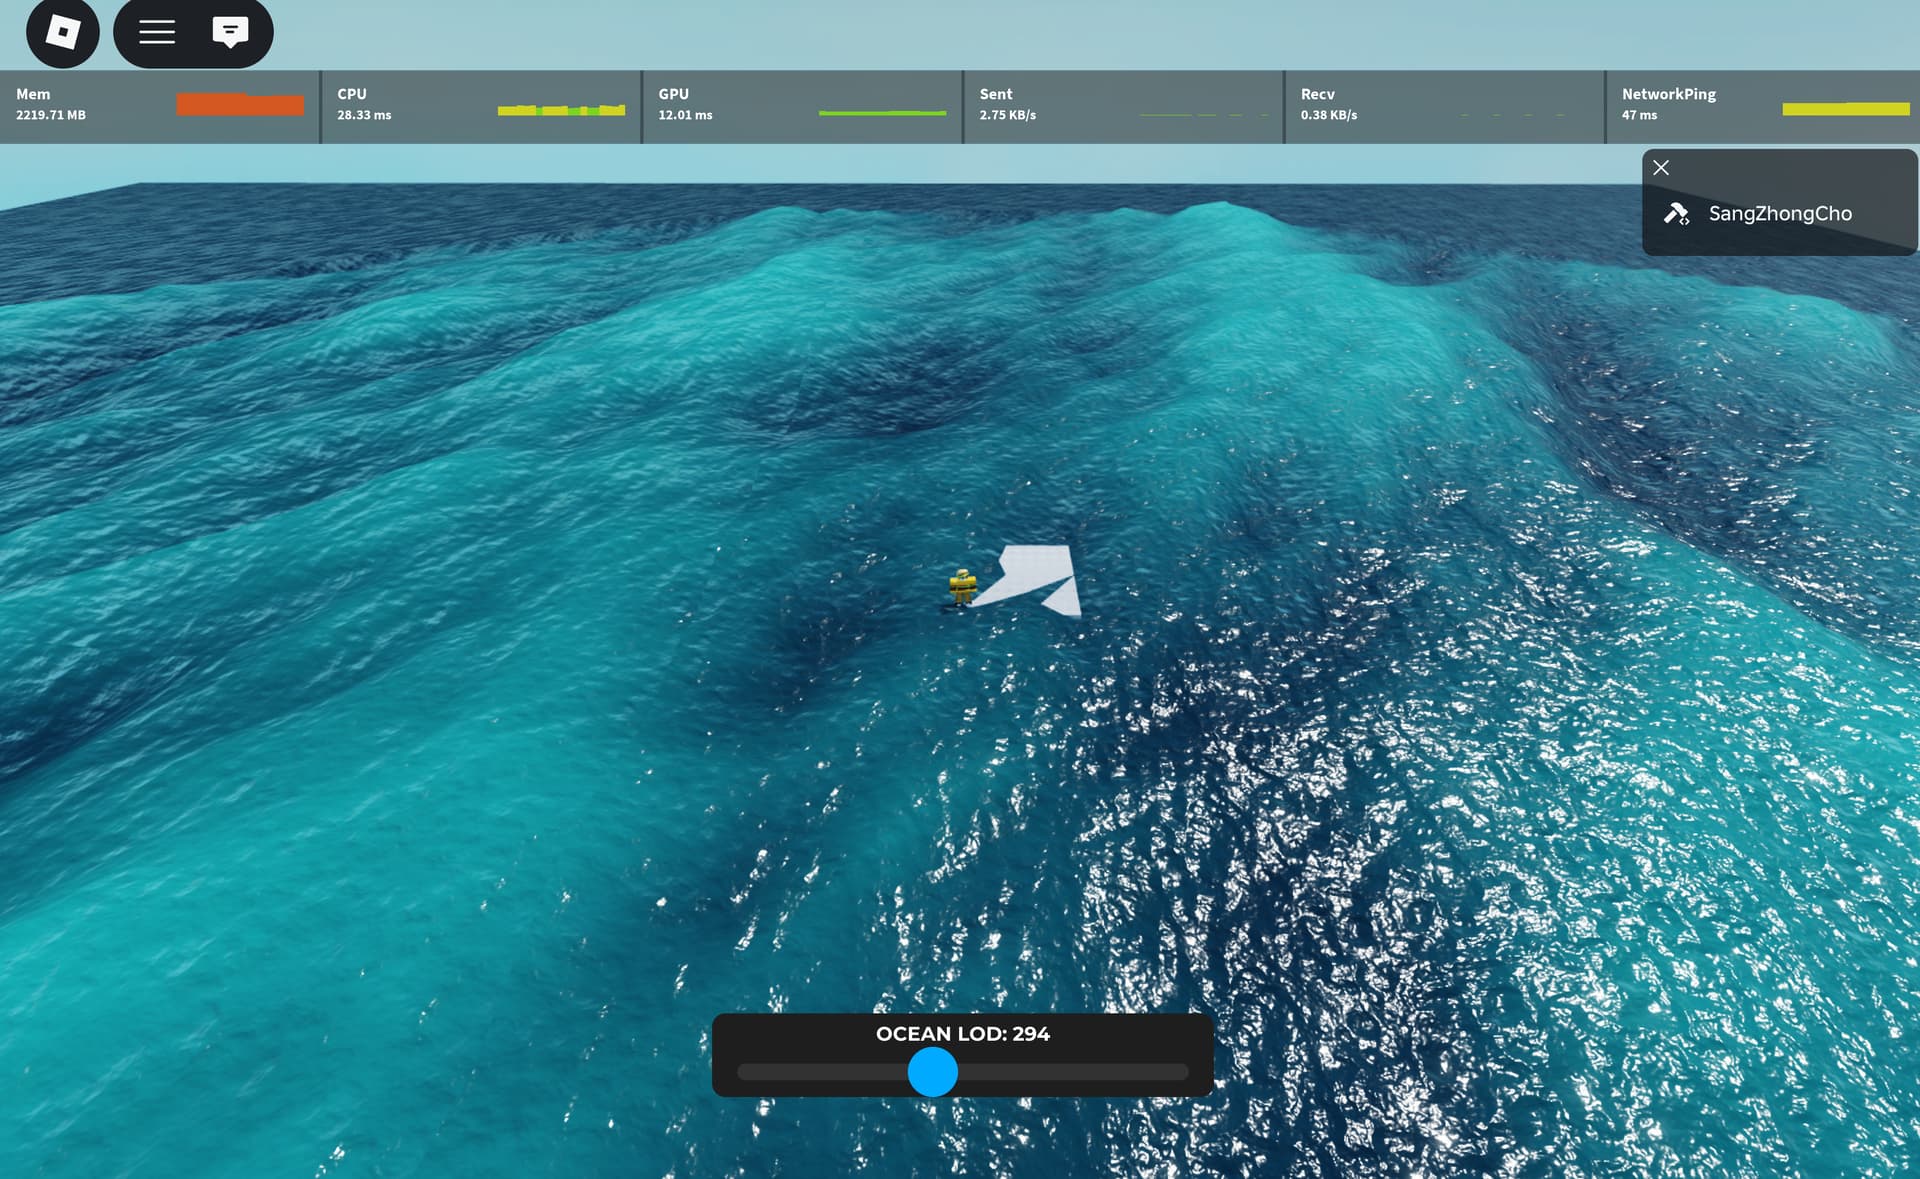Close the player list panel
Screen dimensions: 1920x1179
[1661, 168]
